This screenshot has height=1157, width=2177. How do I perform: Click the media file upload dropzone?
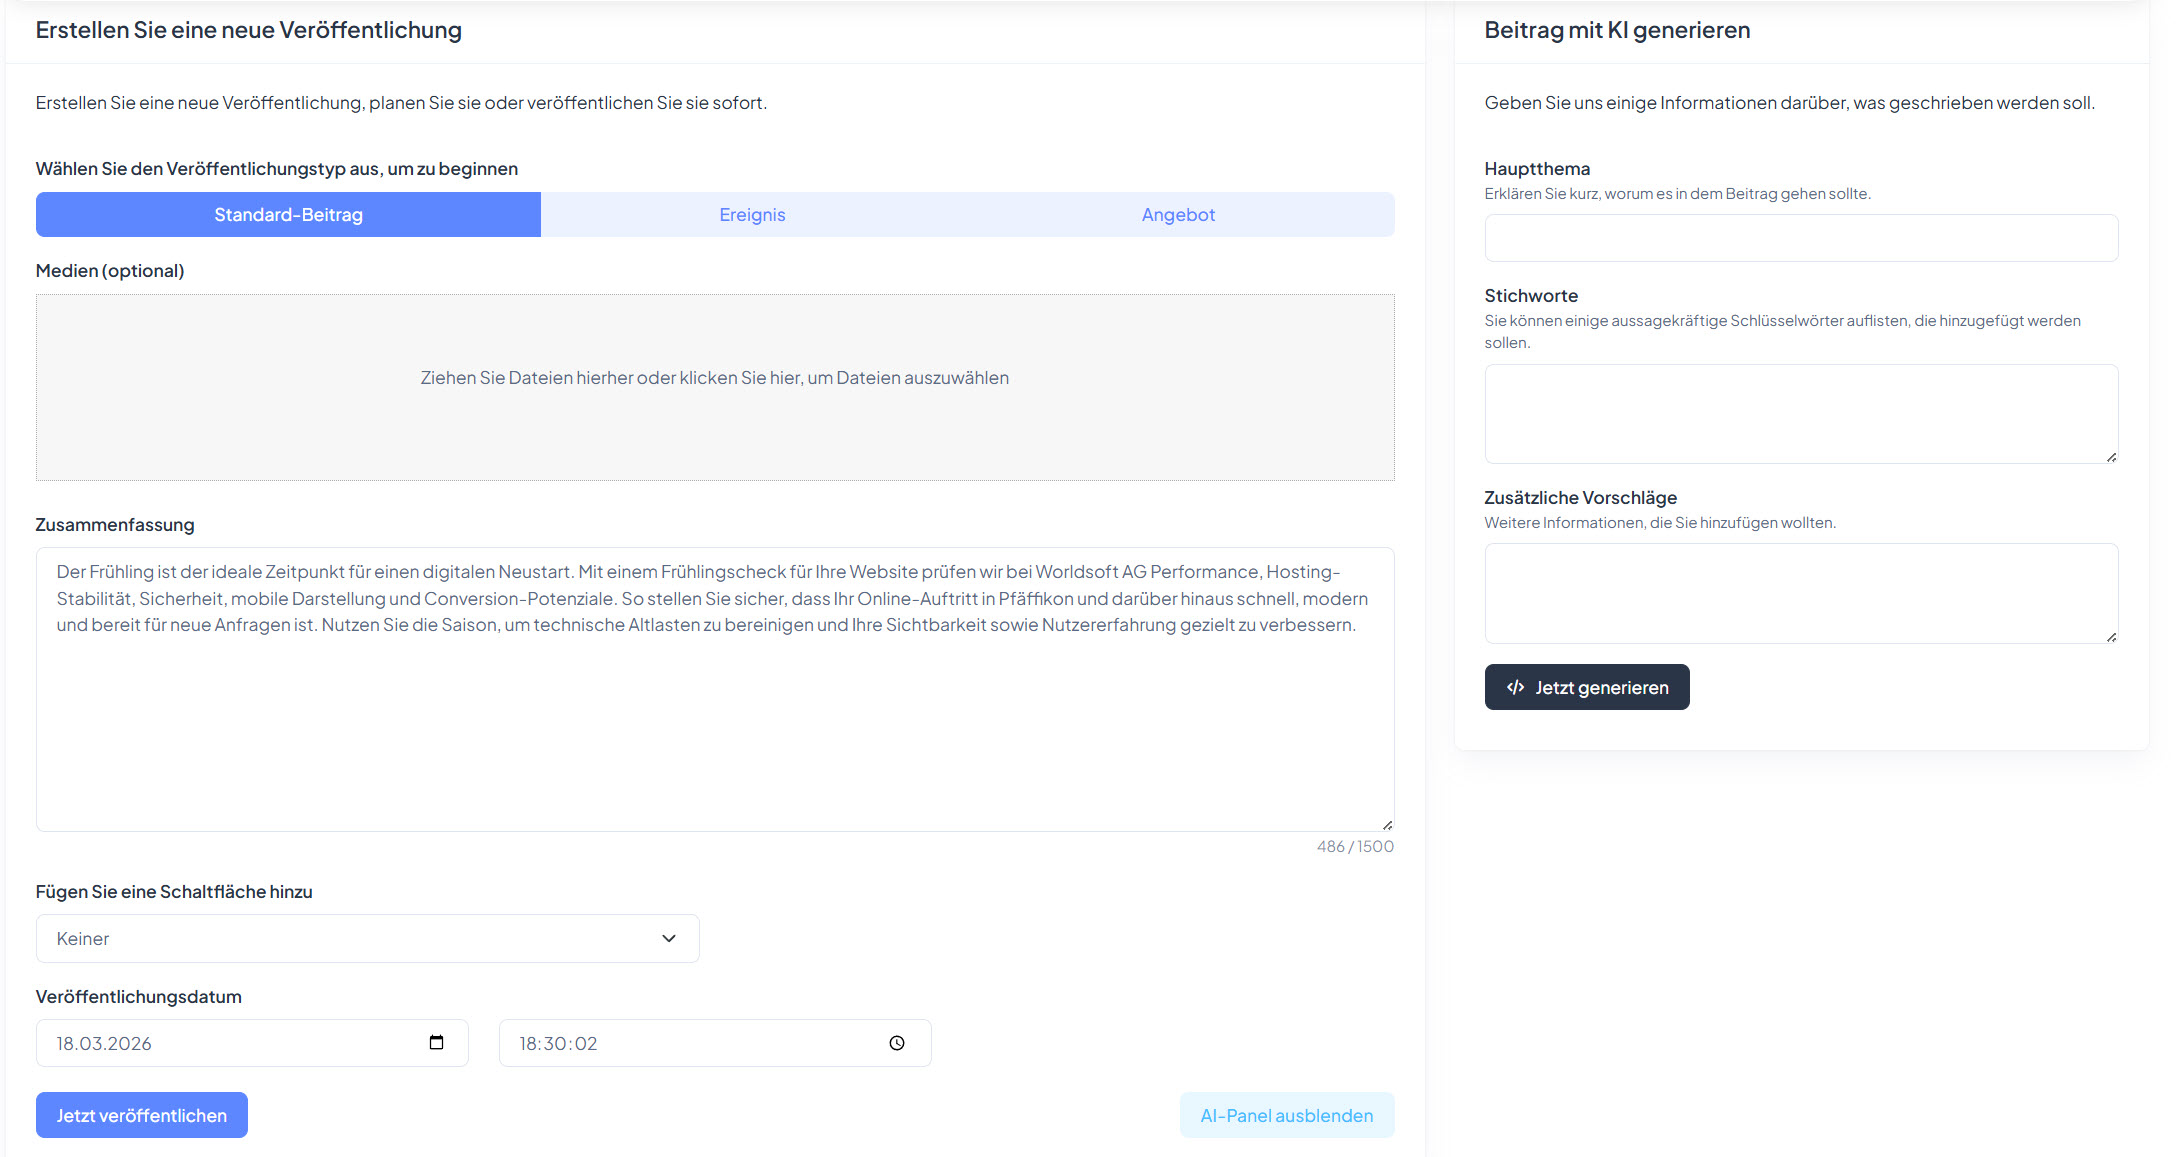click(x=714, y=387)
